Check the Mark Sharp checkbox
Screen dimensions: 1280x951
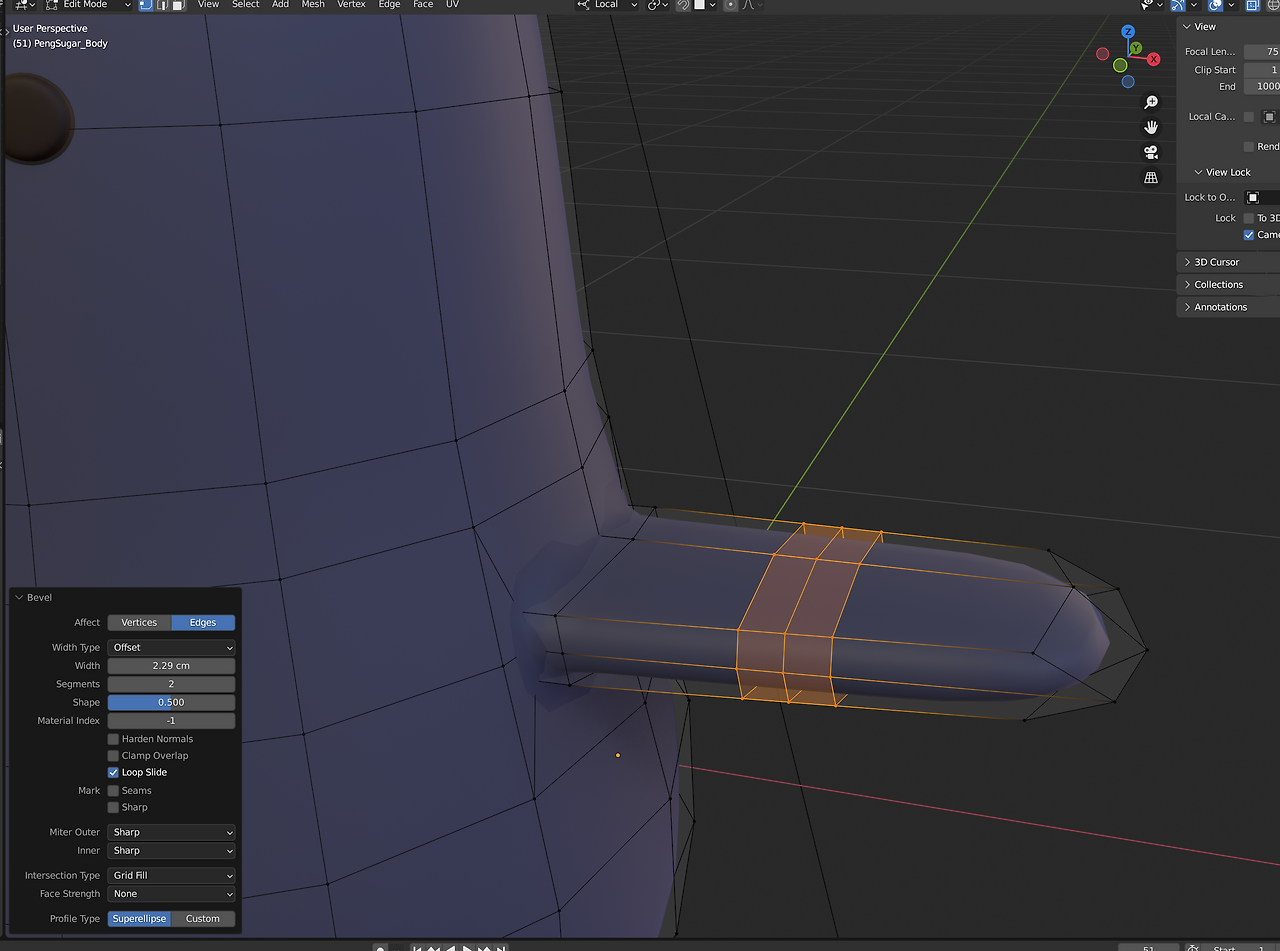[x=113, y=807]
